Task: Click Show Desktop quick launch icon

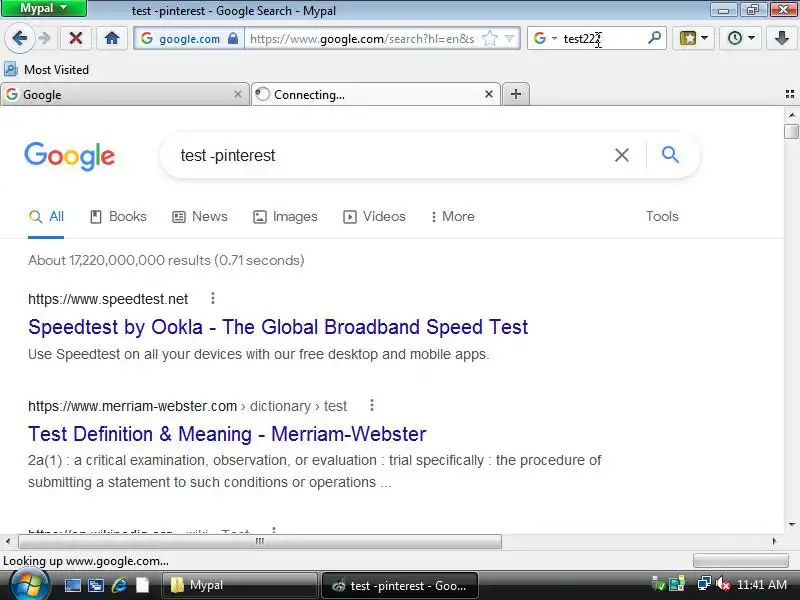Action: click(x=72, y=585)
